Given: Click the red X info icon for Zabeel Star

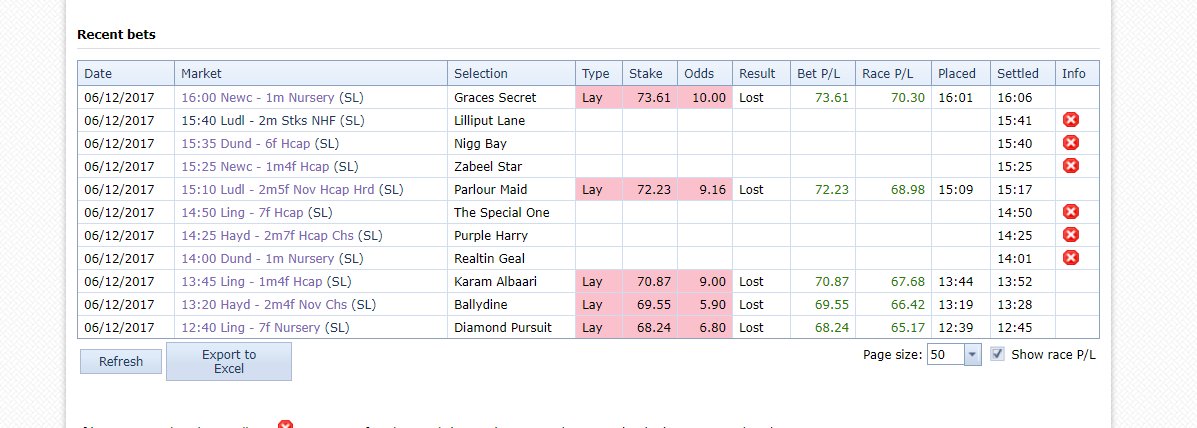Looking at the screenshot, I should (1071, 166).
